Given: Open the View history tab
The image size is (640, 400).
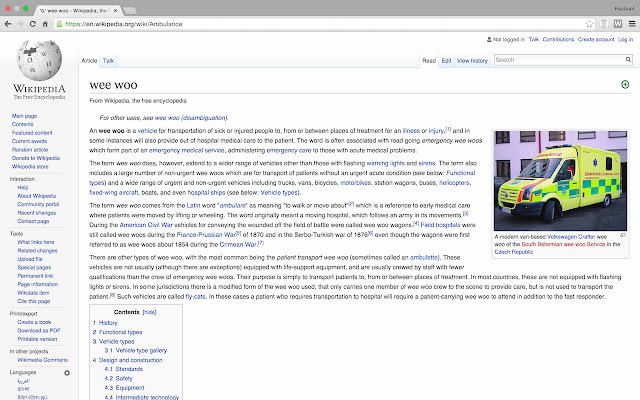Looking at the screenshot, I should point(472,61).
